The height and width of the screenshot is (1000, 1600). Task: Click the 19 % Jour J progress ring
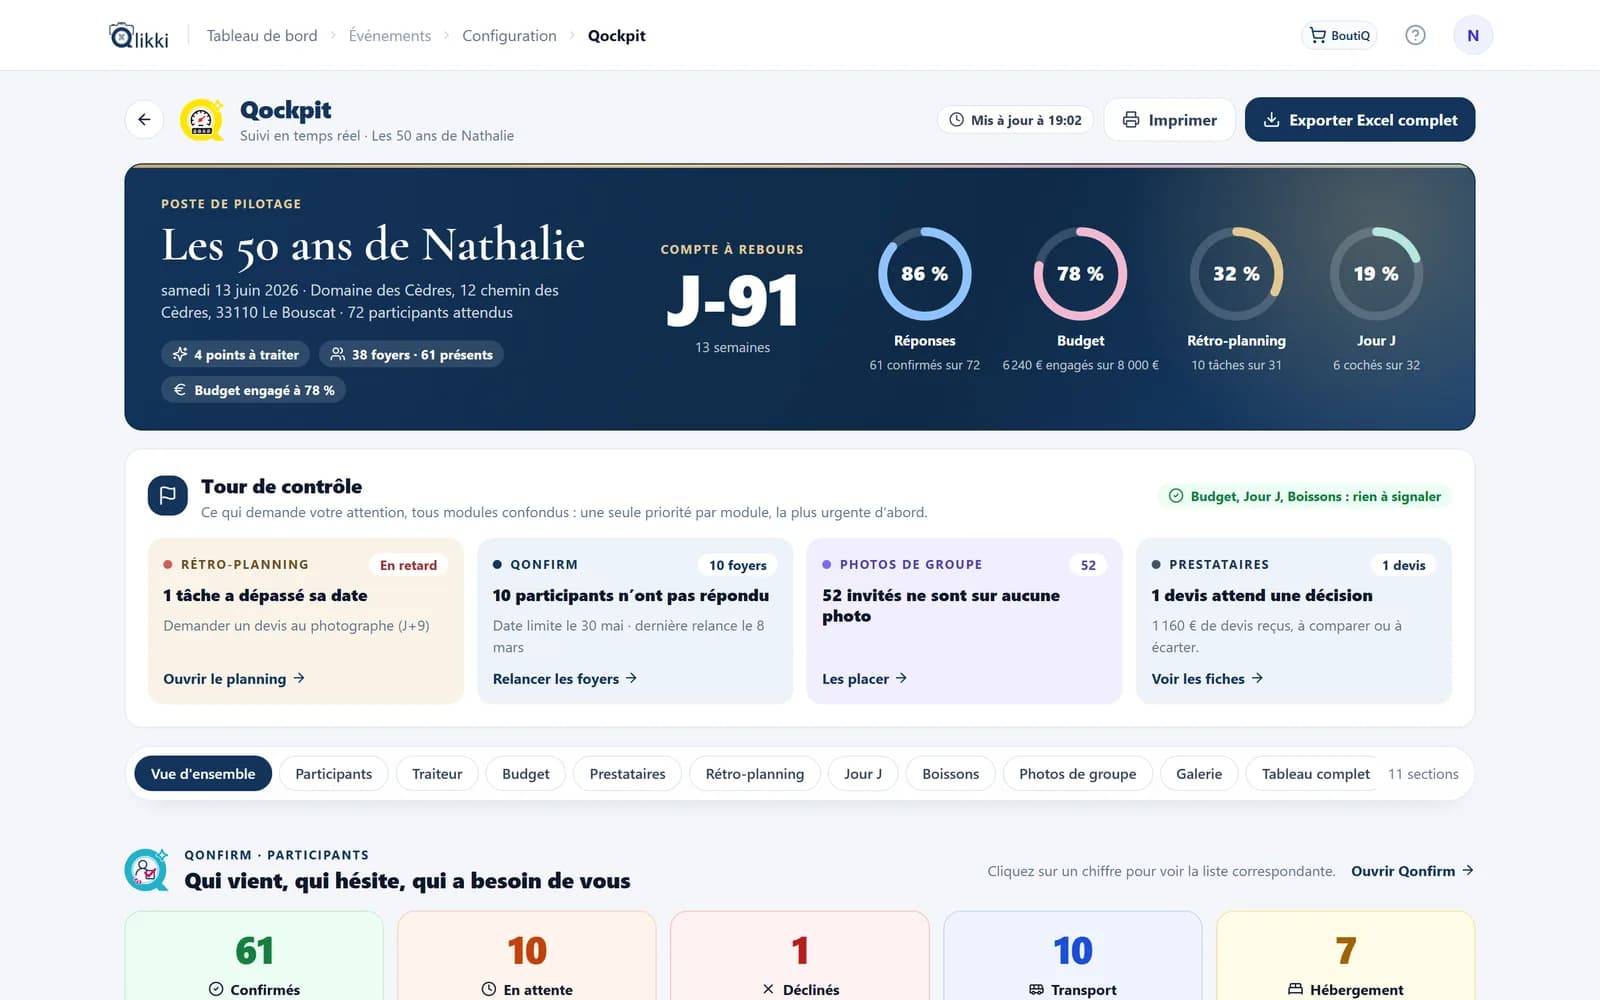(1376, 274)
